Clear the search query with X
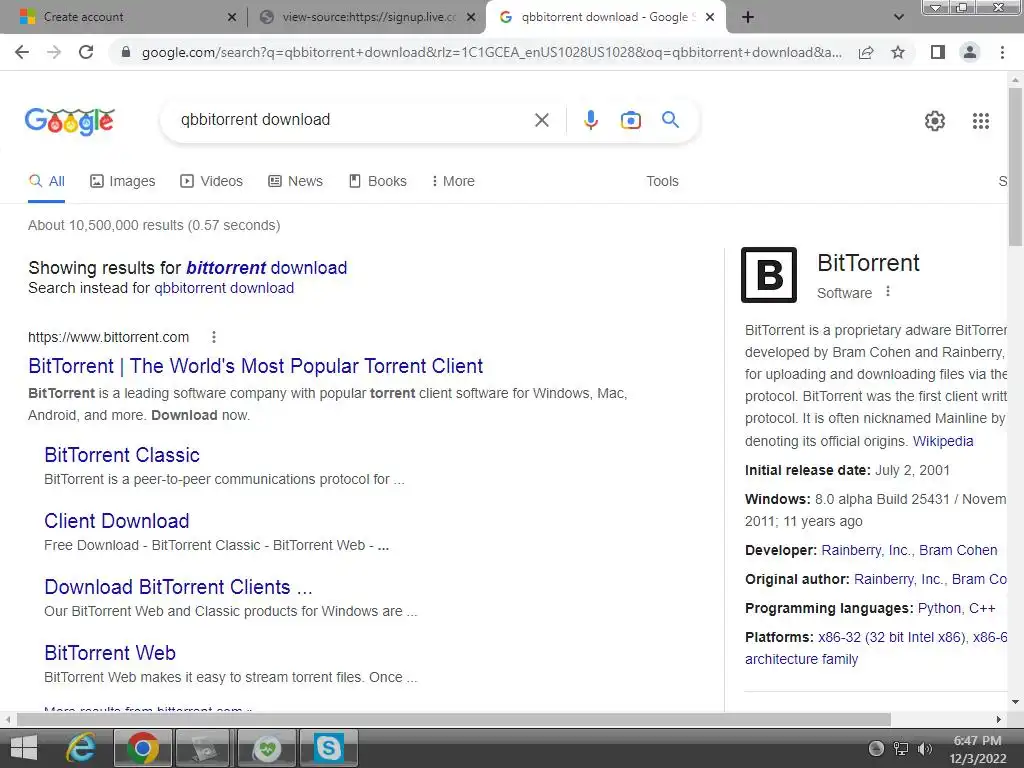 point(541,120)
